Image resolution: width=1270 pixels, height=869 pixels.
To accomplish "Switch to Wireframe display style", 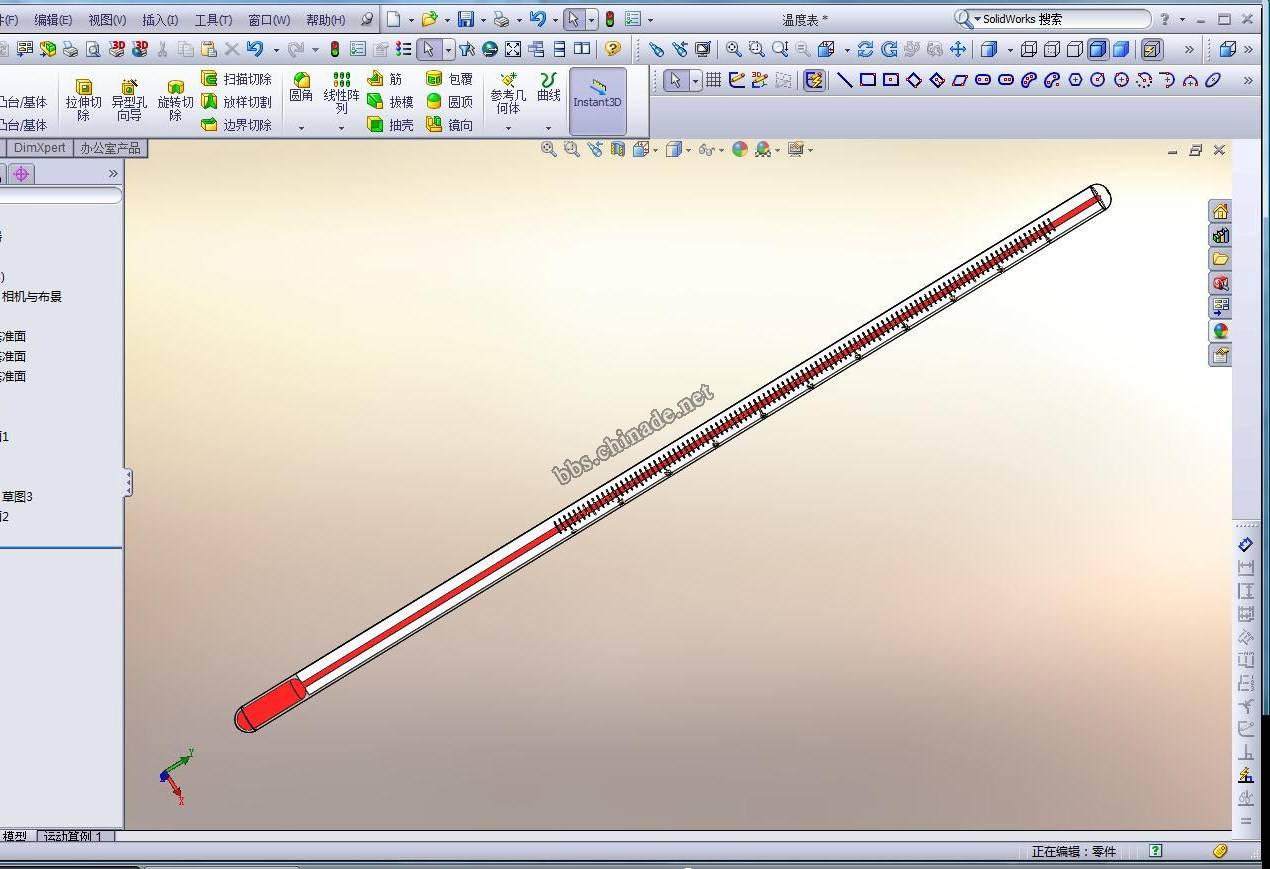I will [1028, 49].
